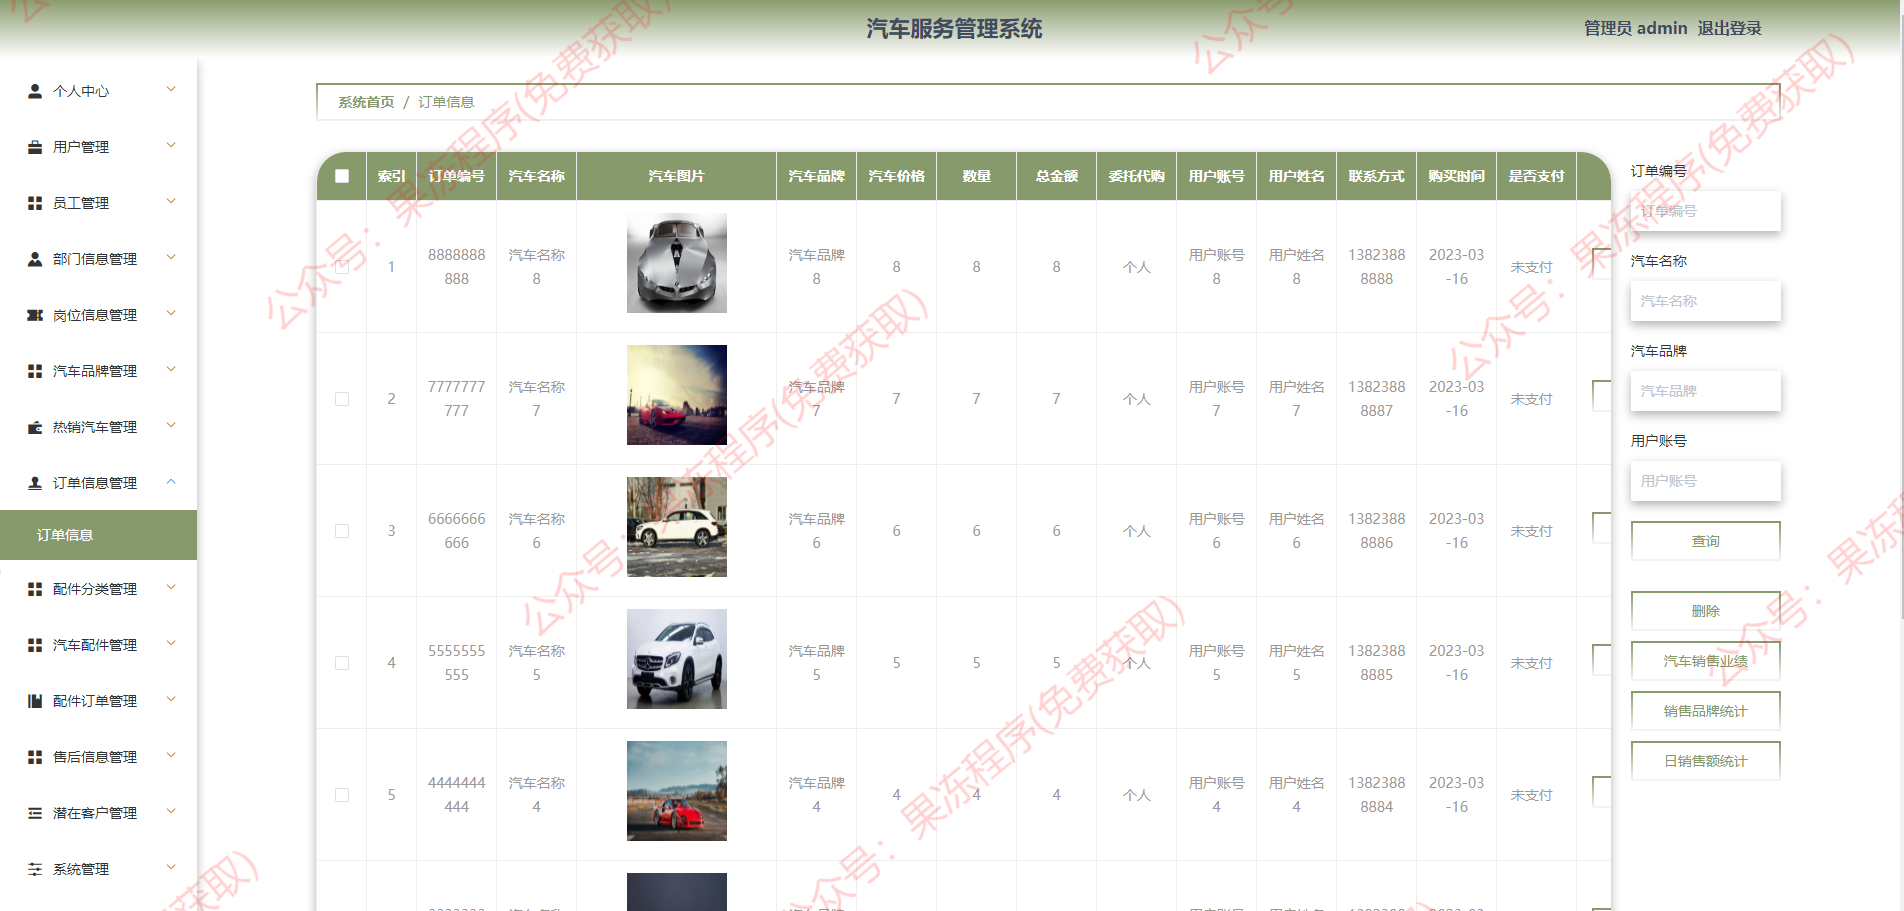
Task: Focus the 用户账号 search field
Action: pyautogui.click(x=1706, y=481)
